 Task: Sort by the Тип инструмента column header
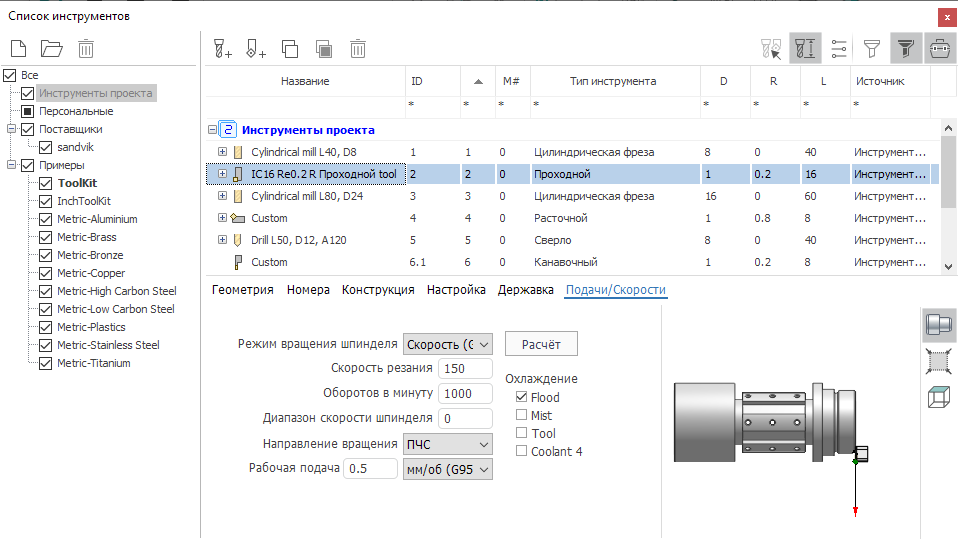pos(612,81)
